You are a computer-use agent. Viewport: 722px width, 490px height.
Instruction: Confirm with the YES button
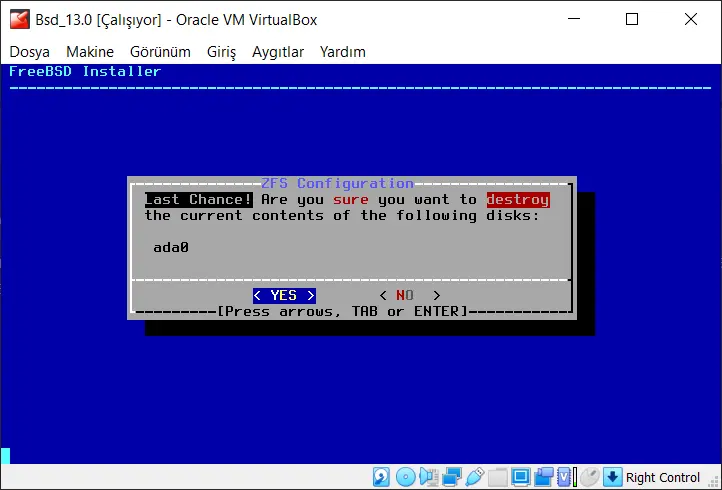point(284,295)
